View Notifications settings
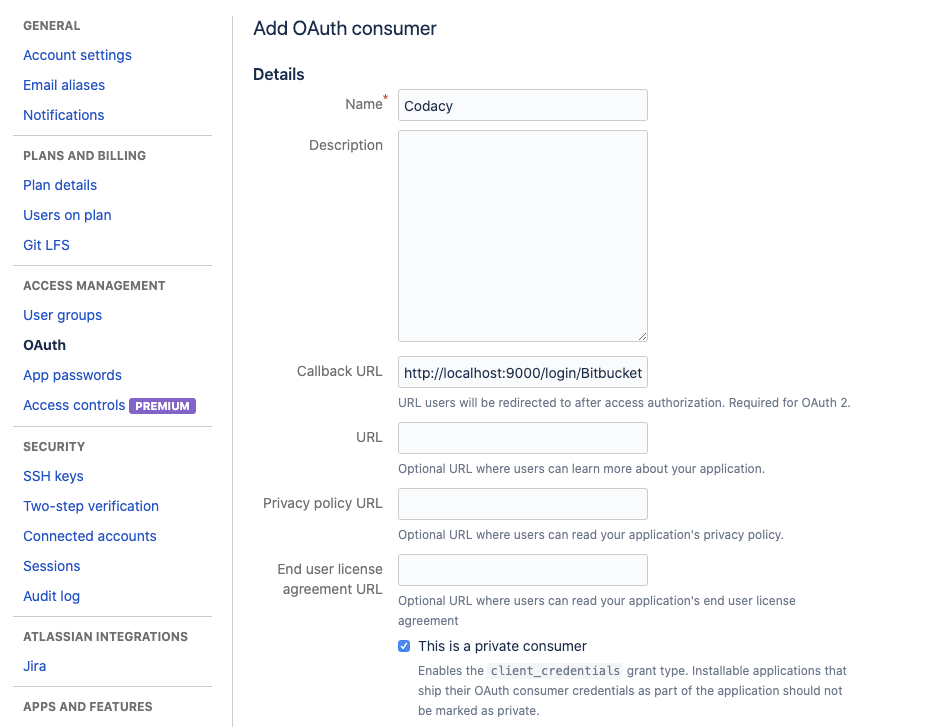 (63, 115)
